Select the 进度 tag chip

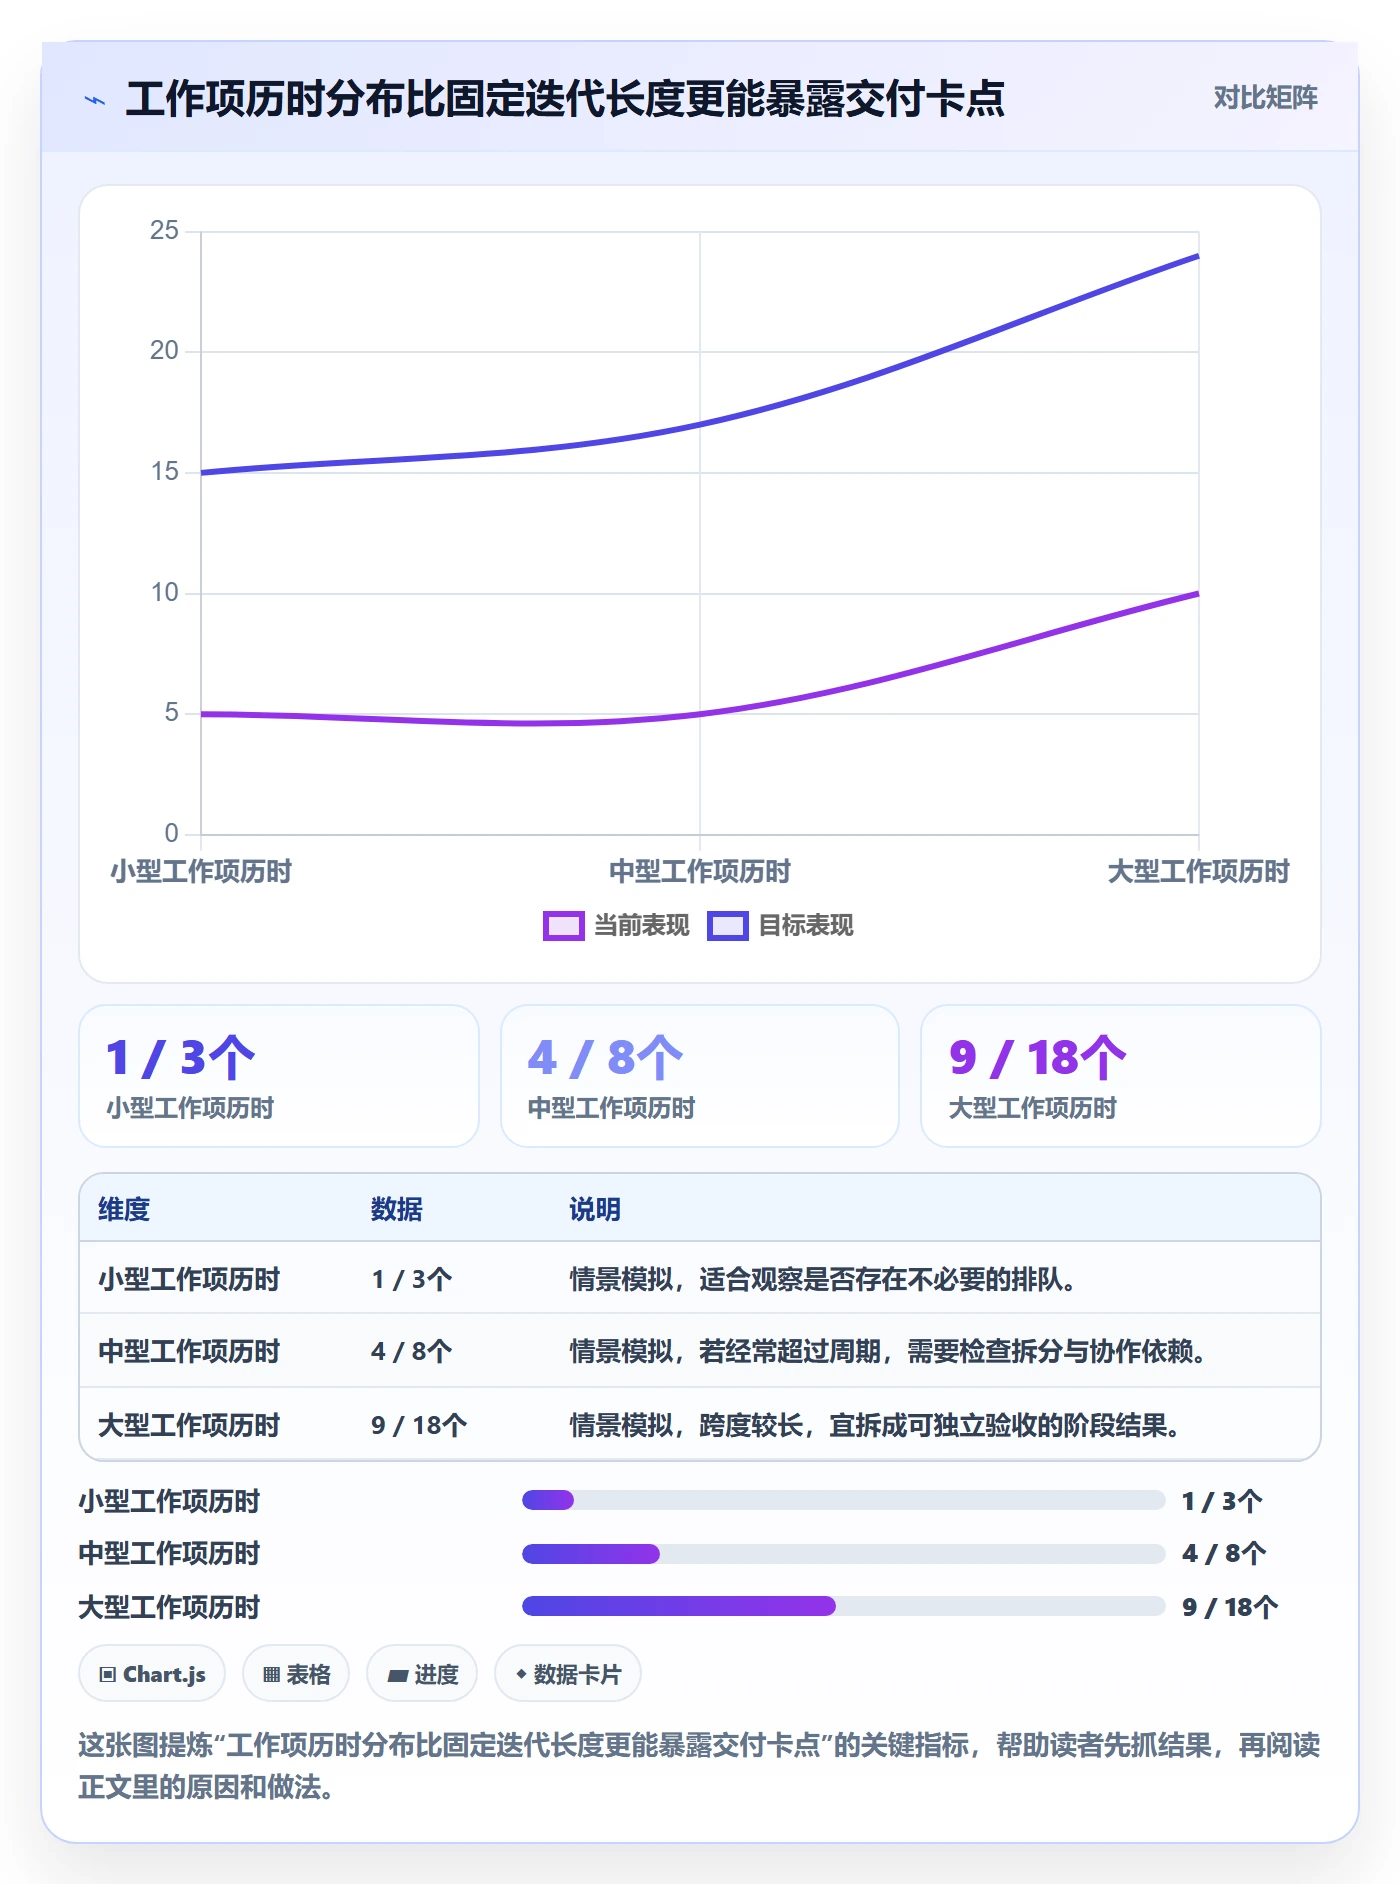pyautogui.click(x=422, y=1674)
